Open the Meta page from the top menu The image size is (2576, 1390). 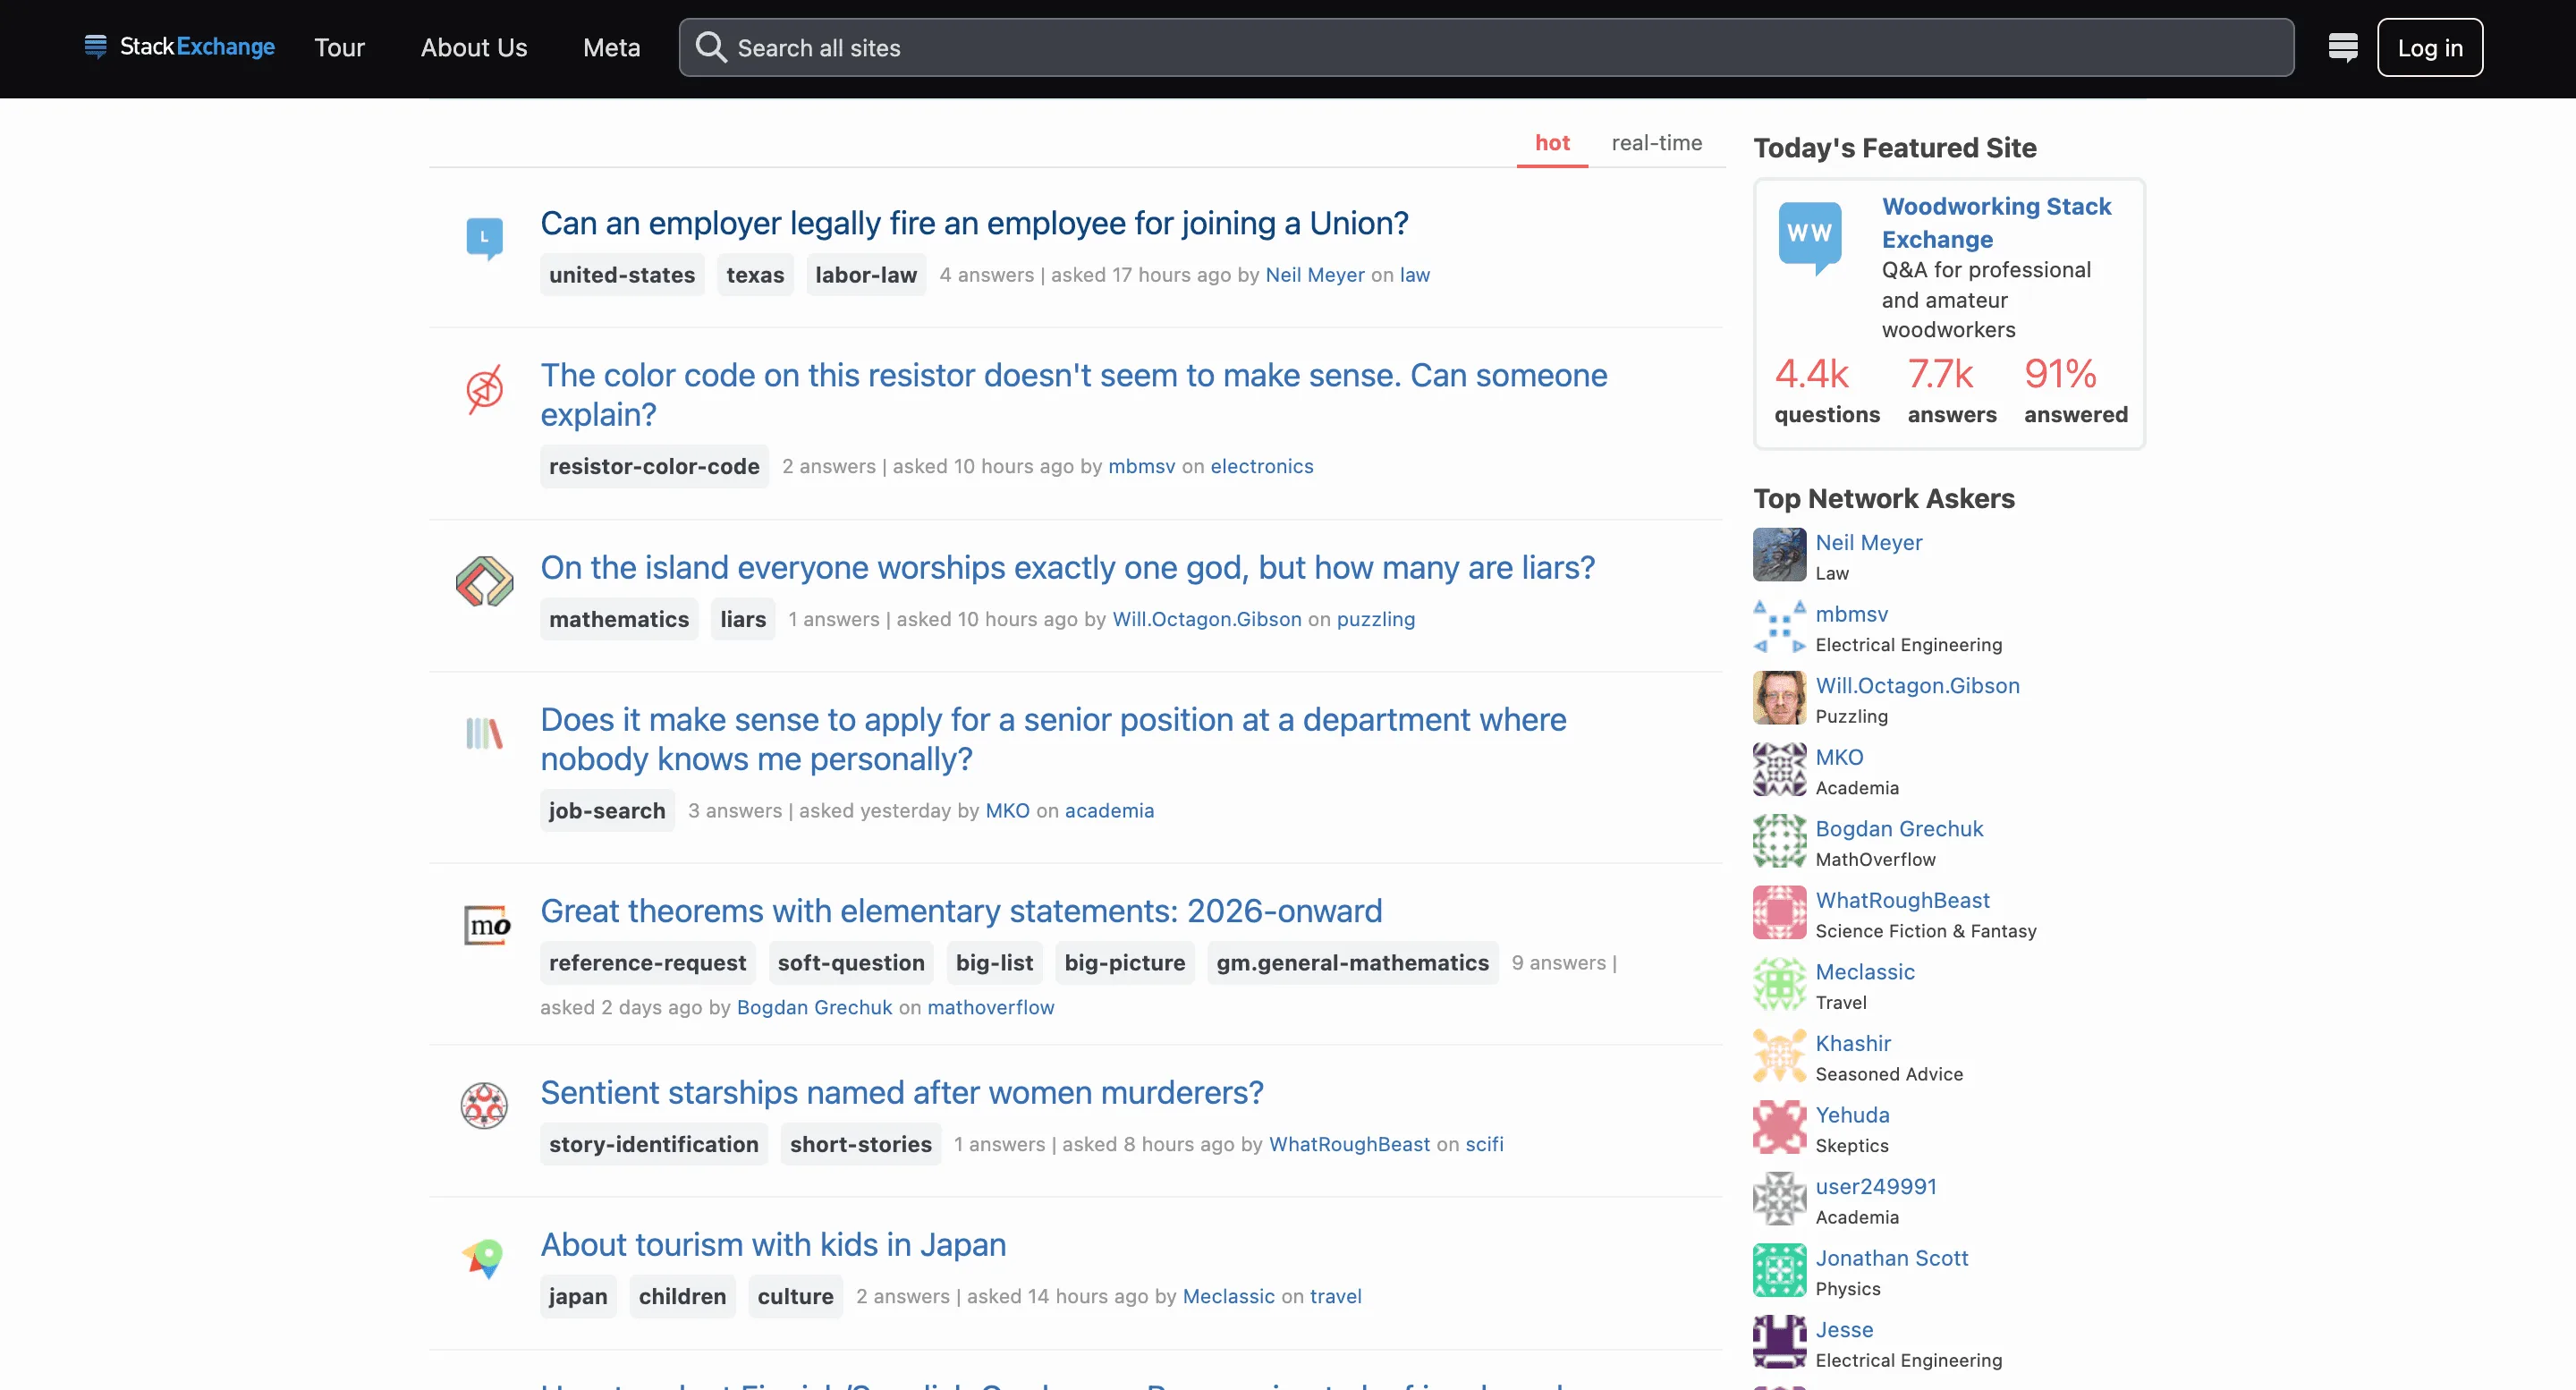[x=610, y=47]
